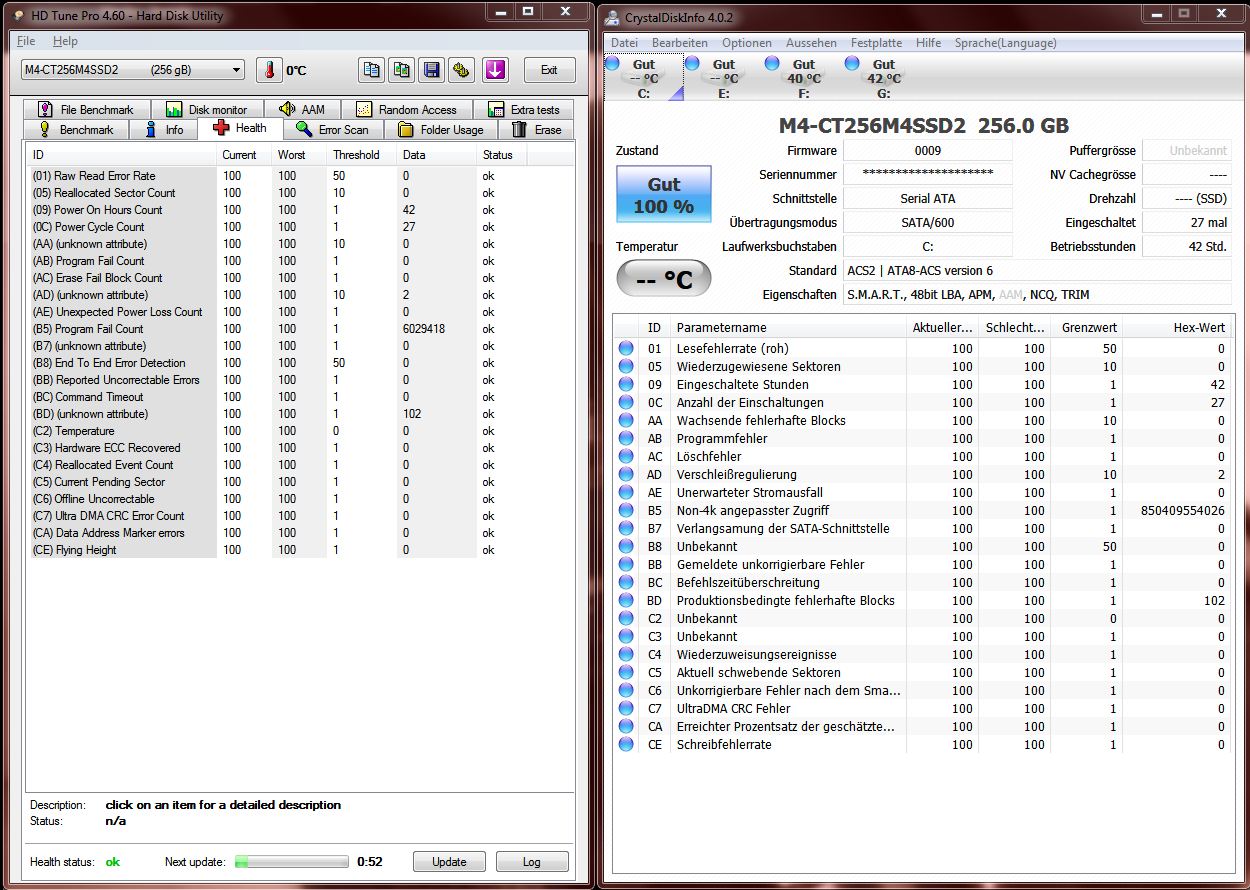Open the File menu in HD Tune
The image size is (1250, 890).
[26, 41]
